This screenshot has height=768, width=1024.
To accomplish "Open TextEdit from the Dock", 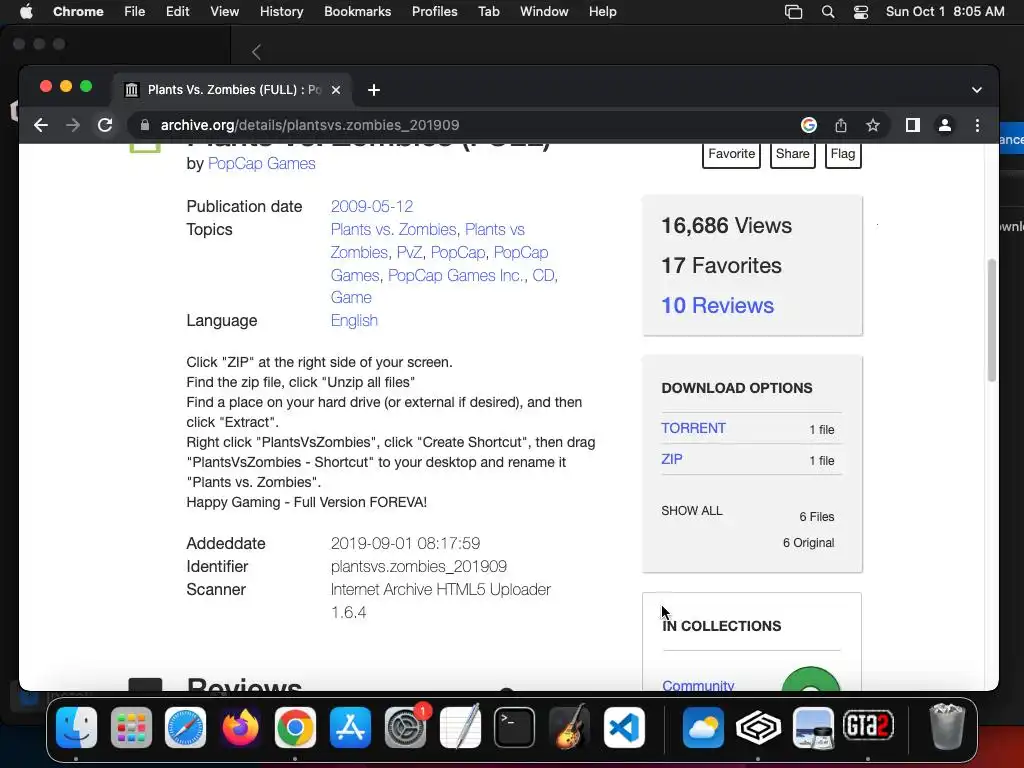I will point(460,728).
